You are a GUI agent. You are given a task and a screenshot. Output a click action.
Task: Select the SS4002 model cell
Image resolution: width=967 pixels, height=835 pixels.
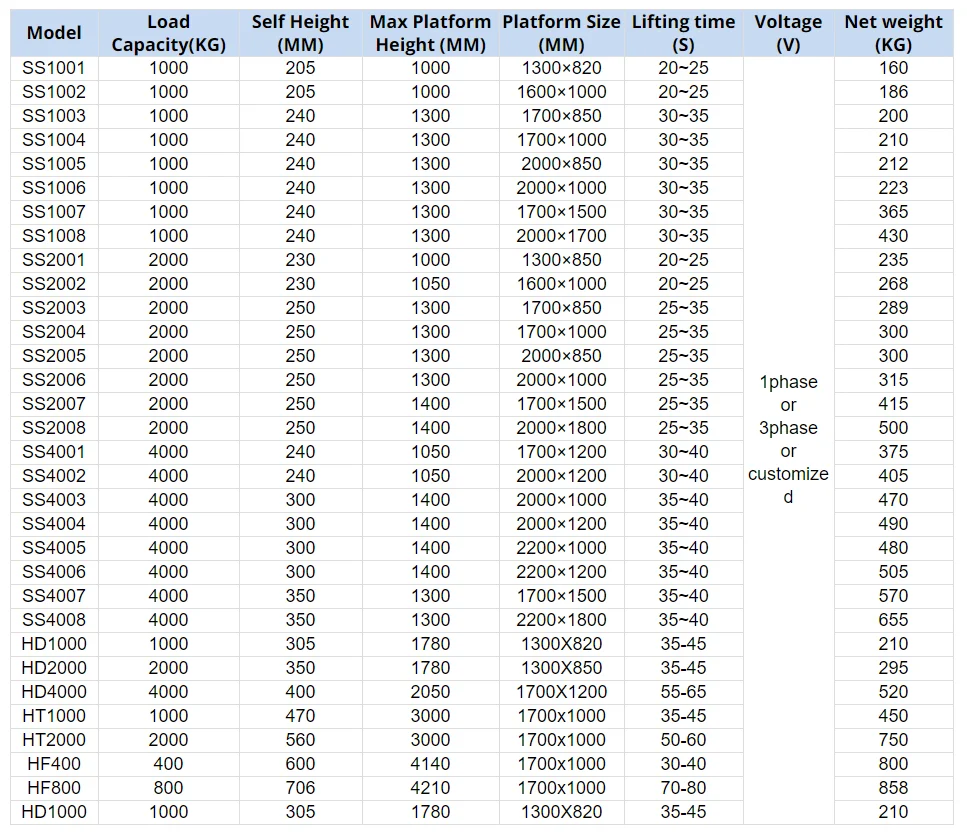click(54, 477)
